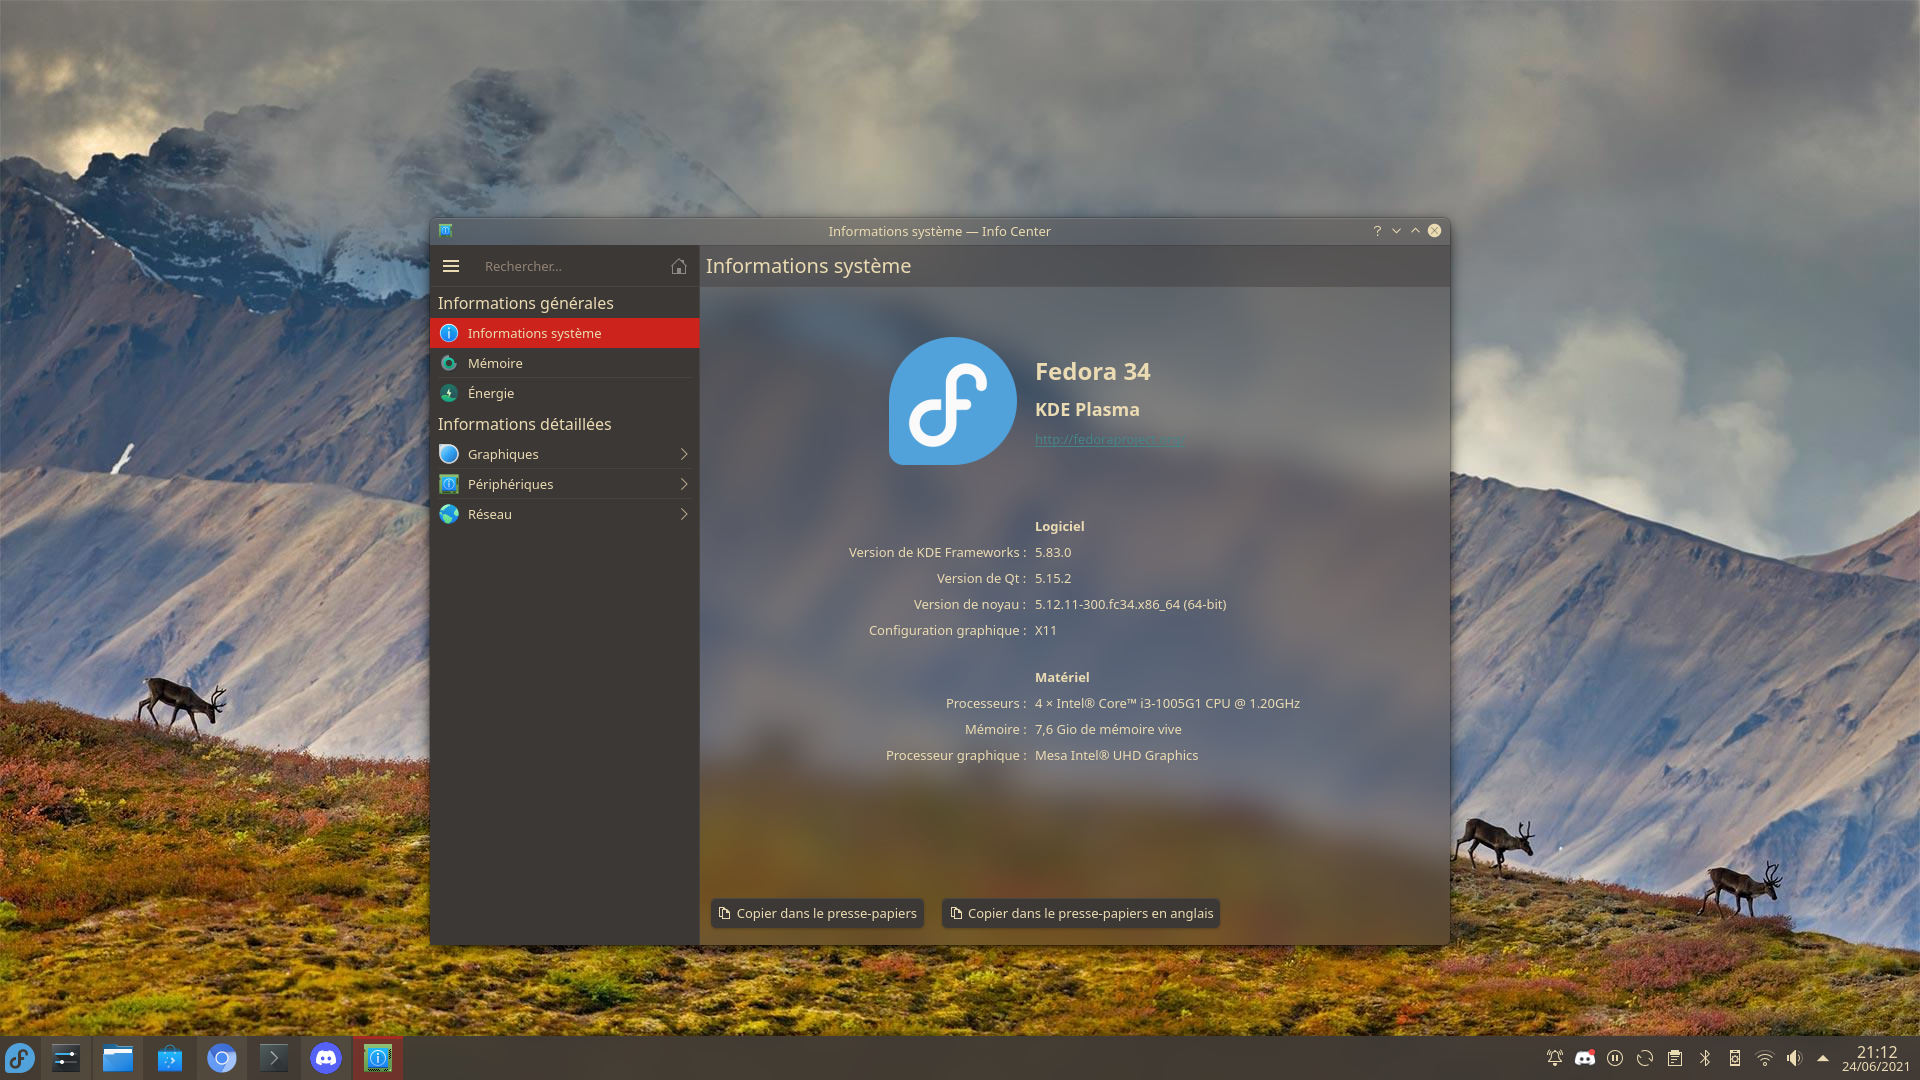The height and width of the screenshot is (1080, 1920).
Task: Click the Mémoire icon in sidebar
Action: (449, 363)
